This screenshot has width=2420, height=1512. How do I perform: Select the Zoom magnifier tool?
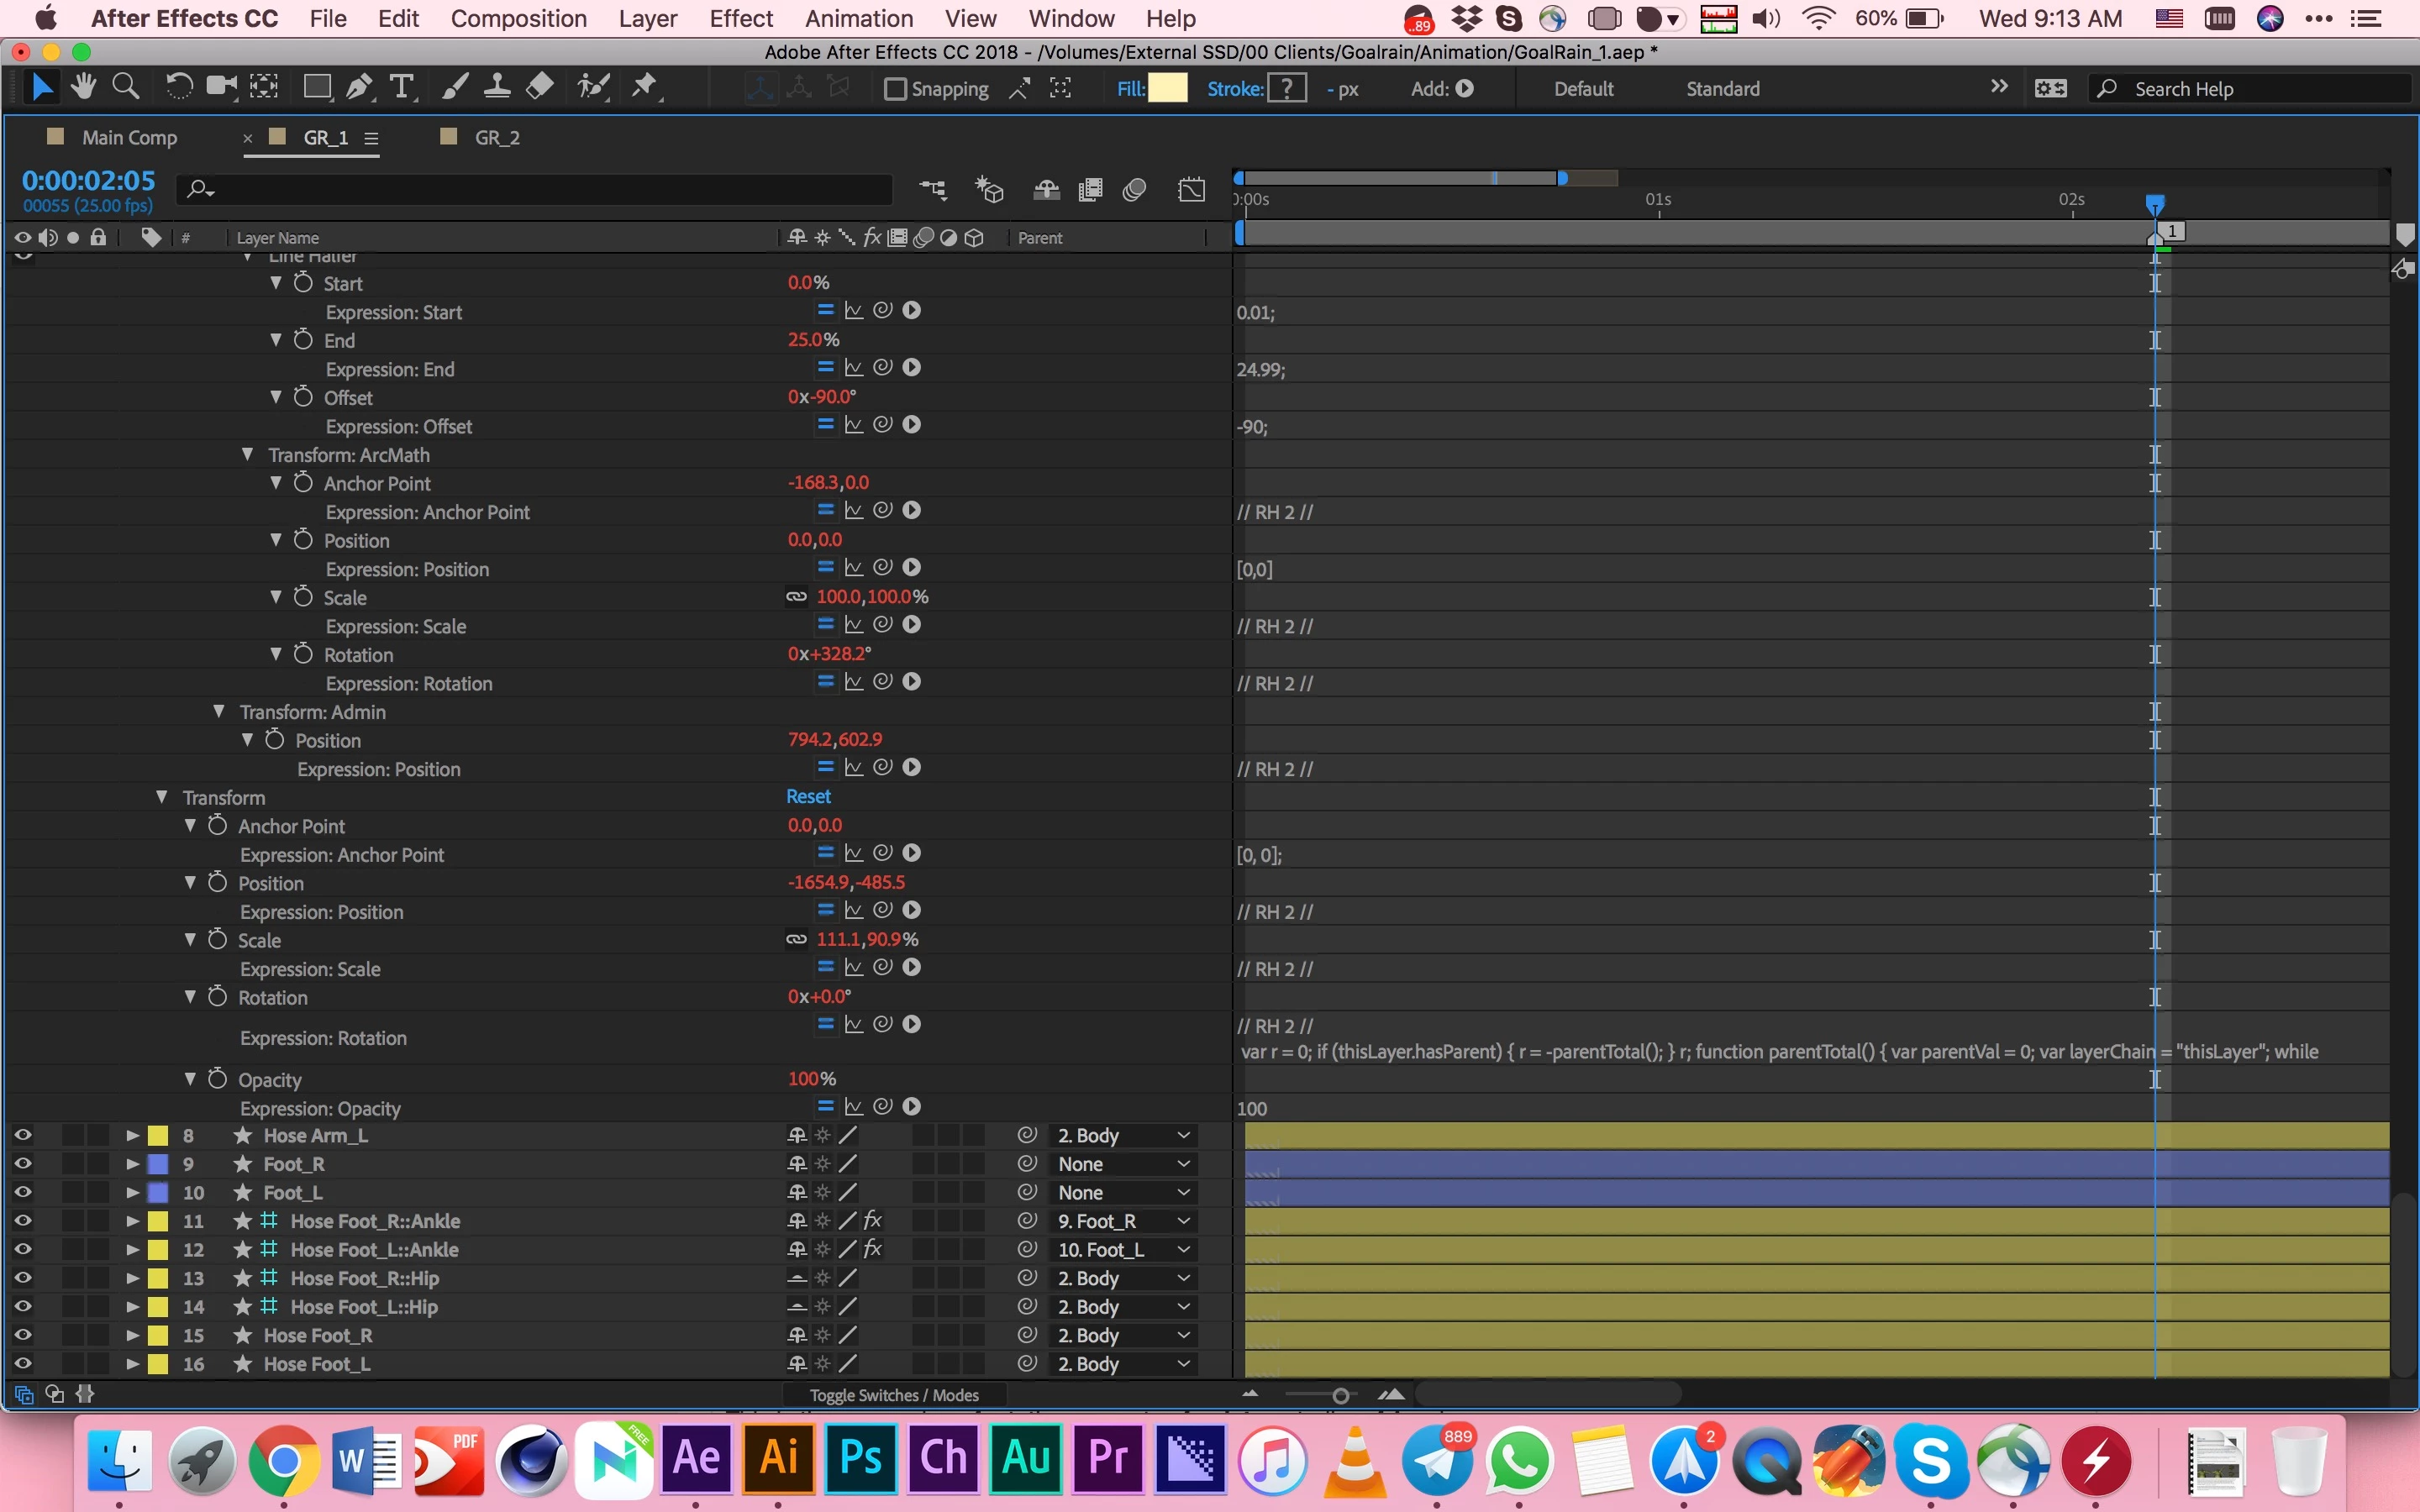click(125, 88)
